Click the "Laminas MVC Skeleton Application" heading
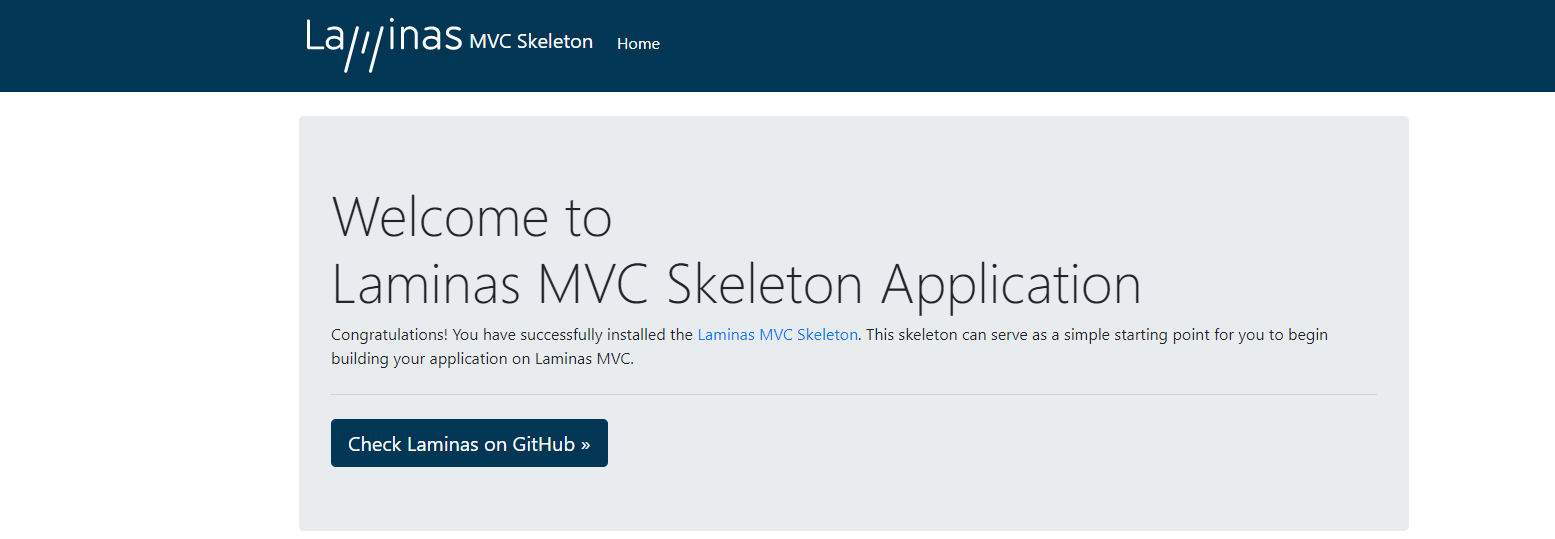 tap(736, 284)
